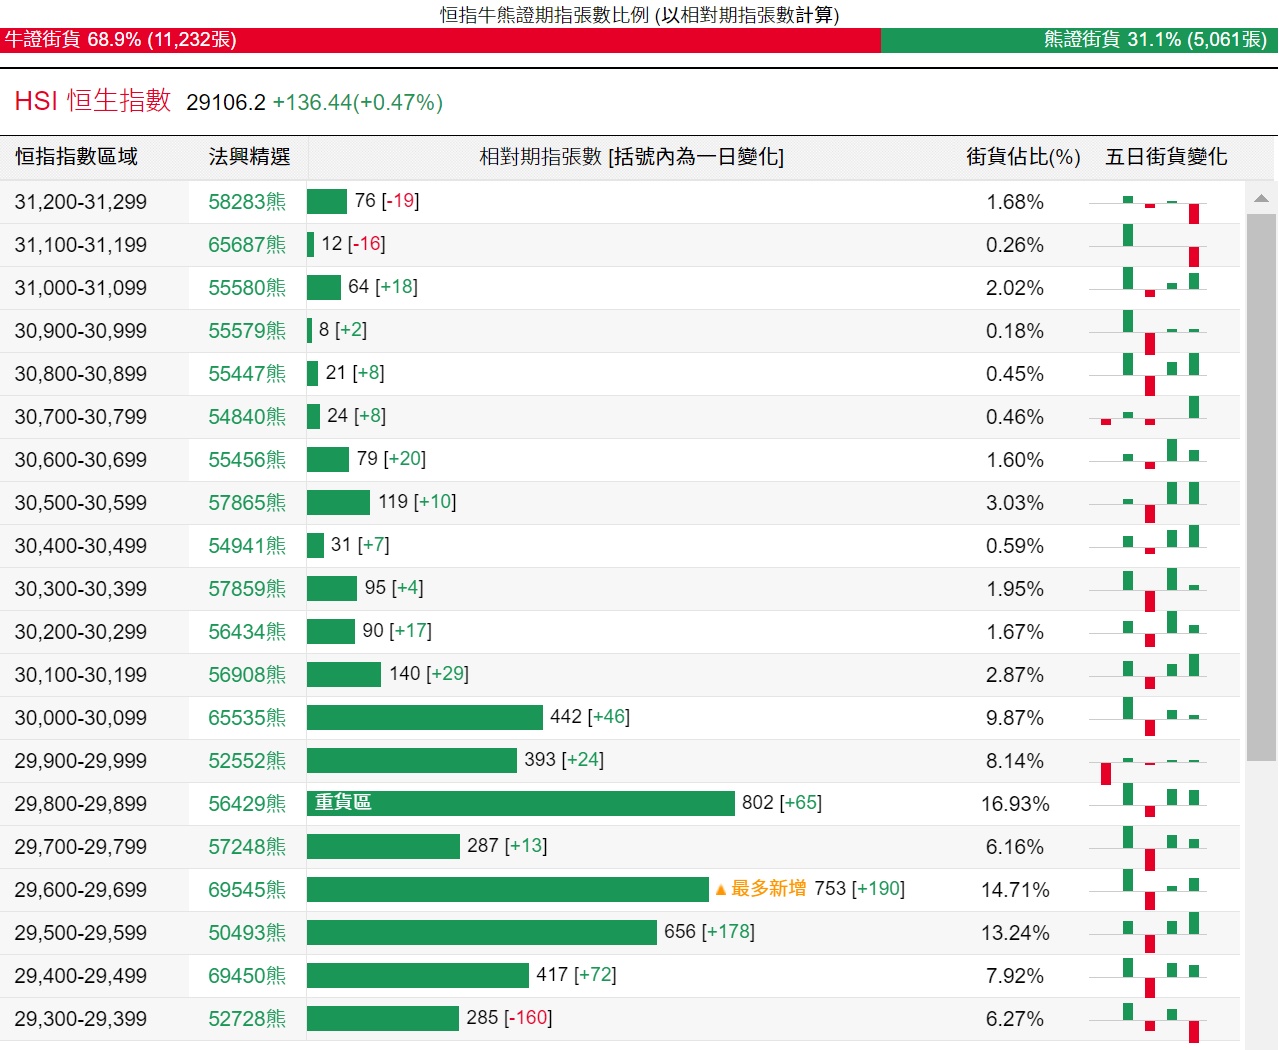
Task: Open warrant link 56908熊
Action: click(247, 675)
